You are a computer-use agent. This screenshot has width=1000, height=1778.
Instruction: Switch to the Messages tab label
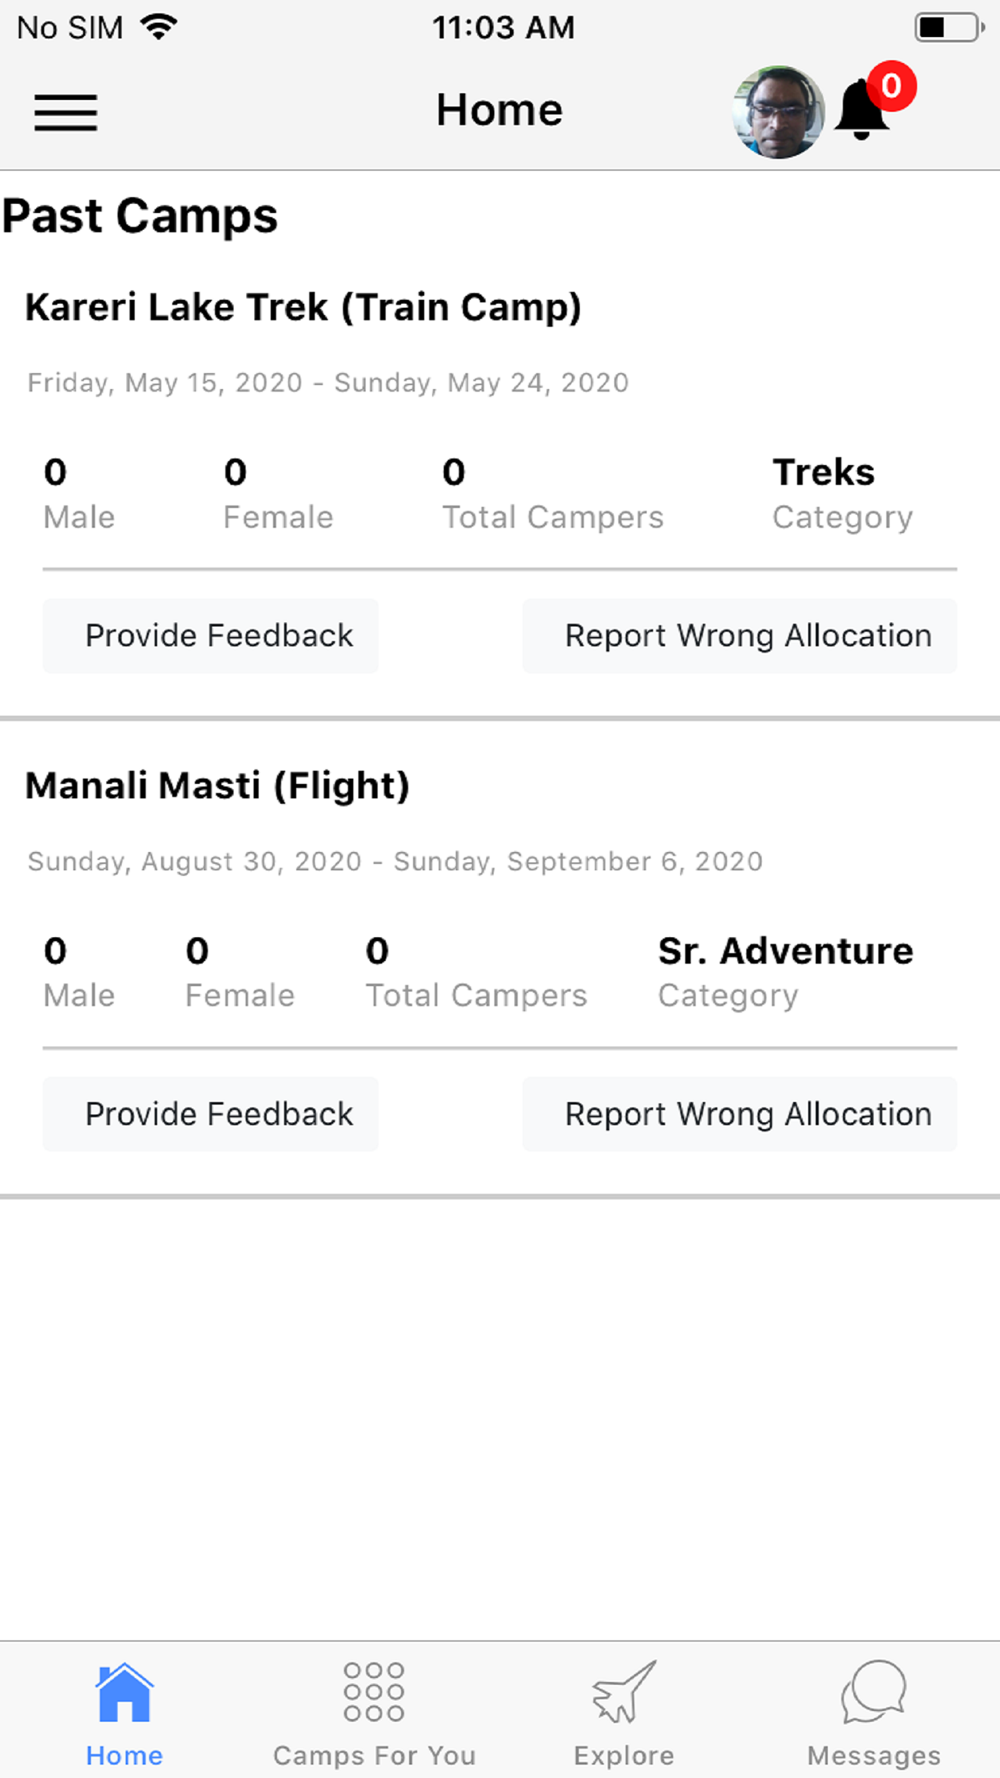point(874,1756)
